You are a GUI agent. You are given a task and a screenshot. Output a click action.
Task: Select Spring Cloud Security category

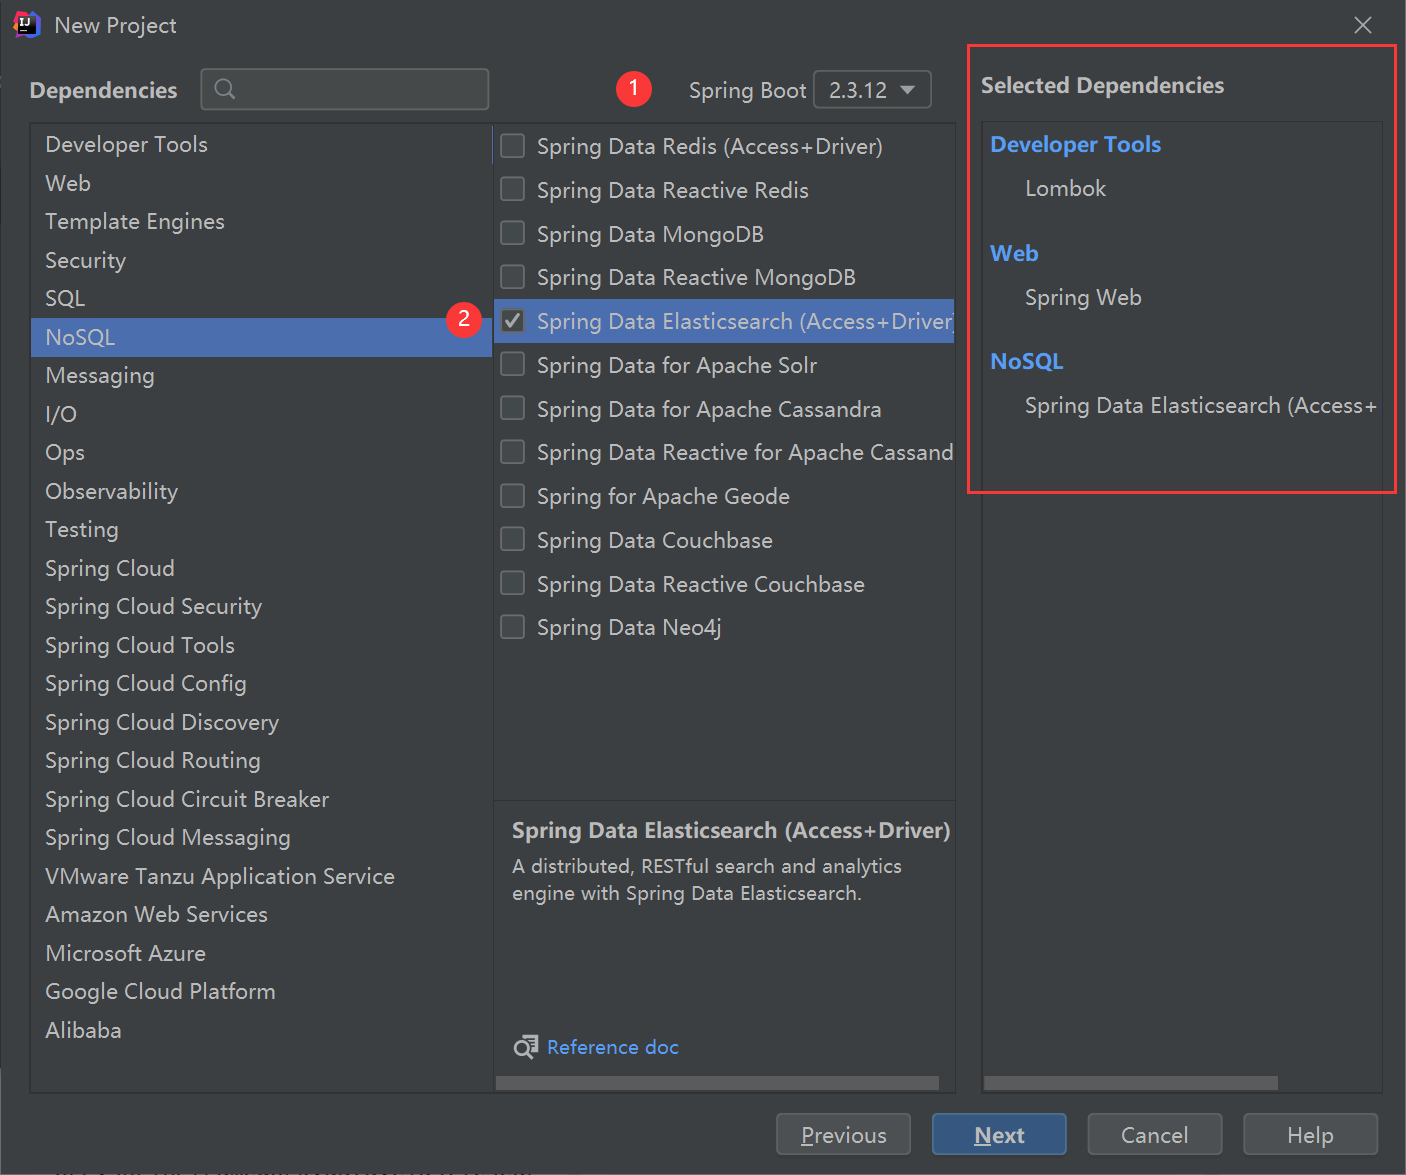point(261,606)
